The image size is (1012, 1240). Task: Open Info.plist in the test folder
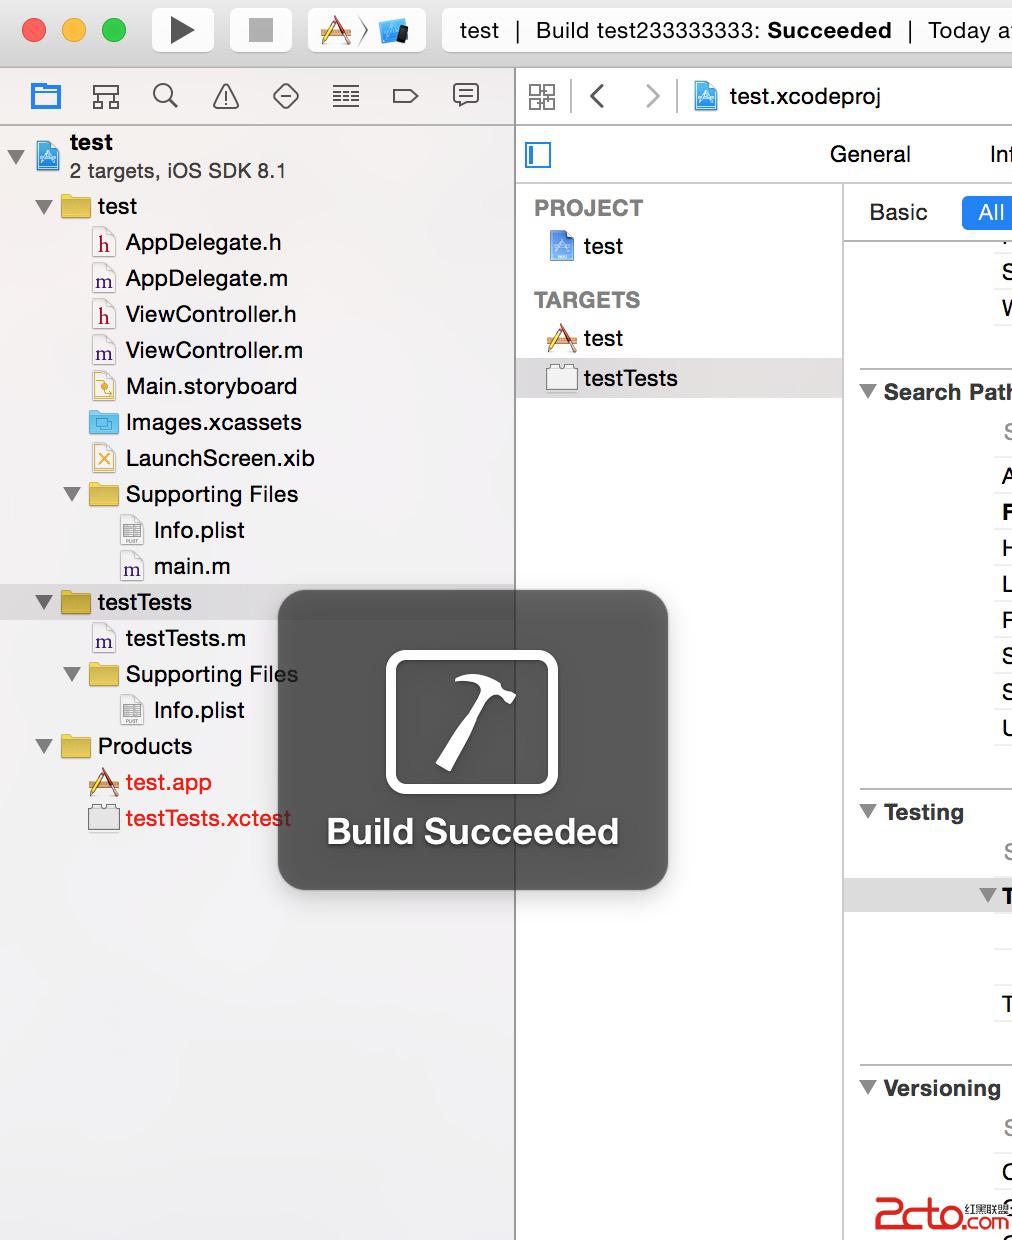(199, 530)
